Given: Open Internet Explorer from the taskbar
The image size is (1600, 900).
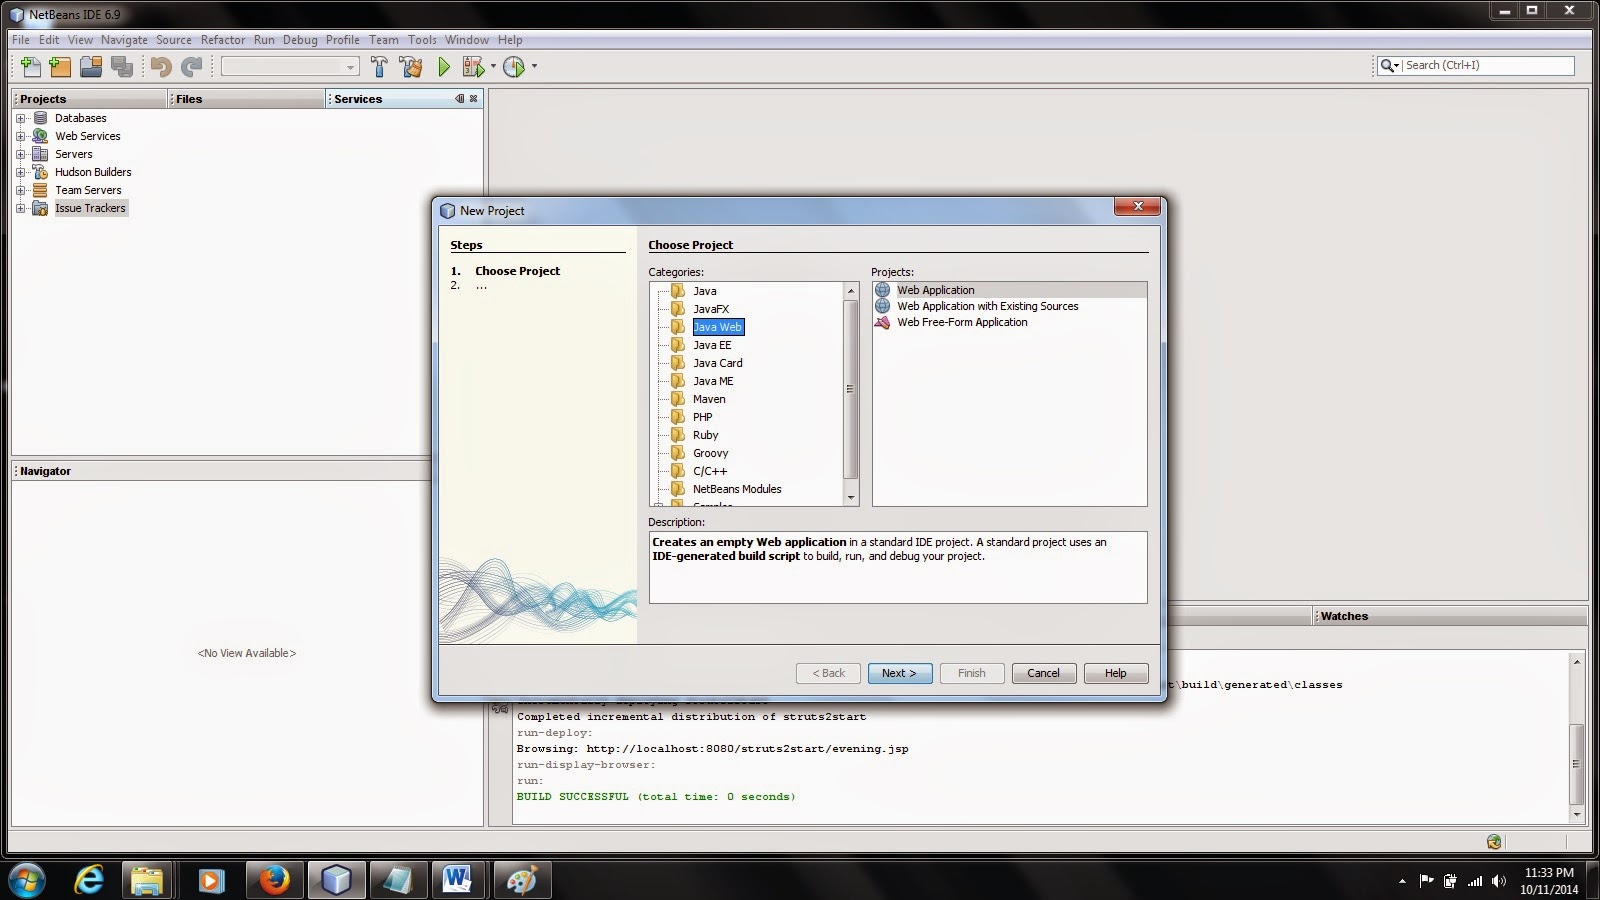Looking at the screenshot, I should point(89,880).
